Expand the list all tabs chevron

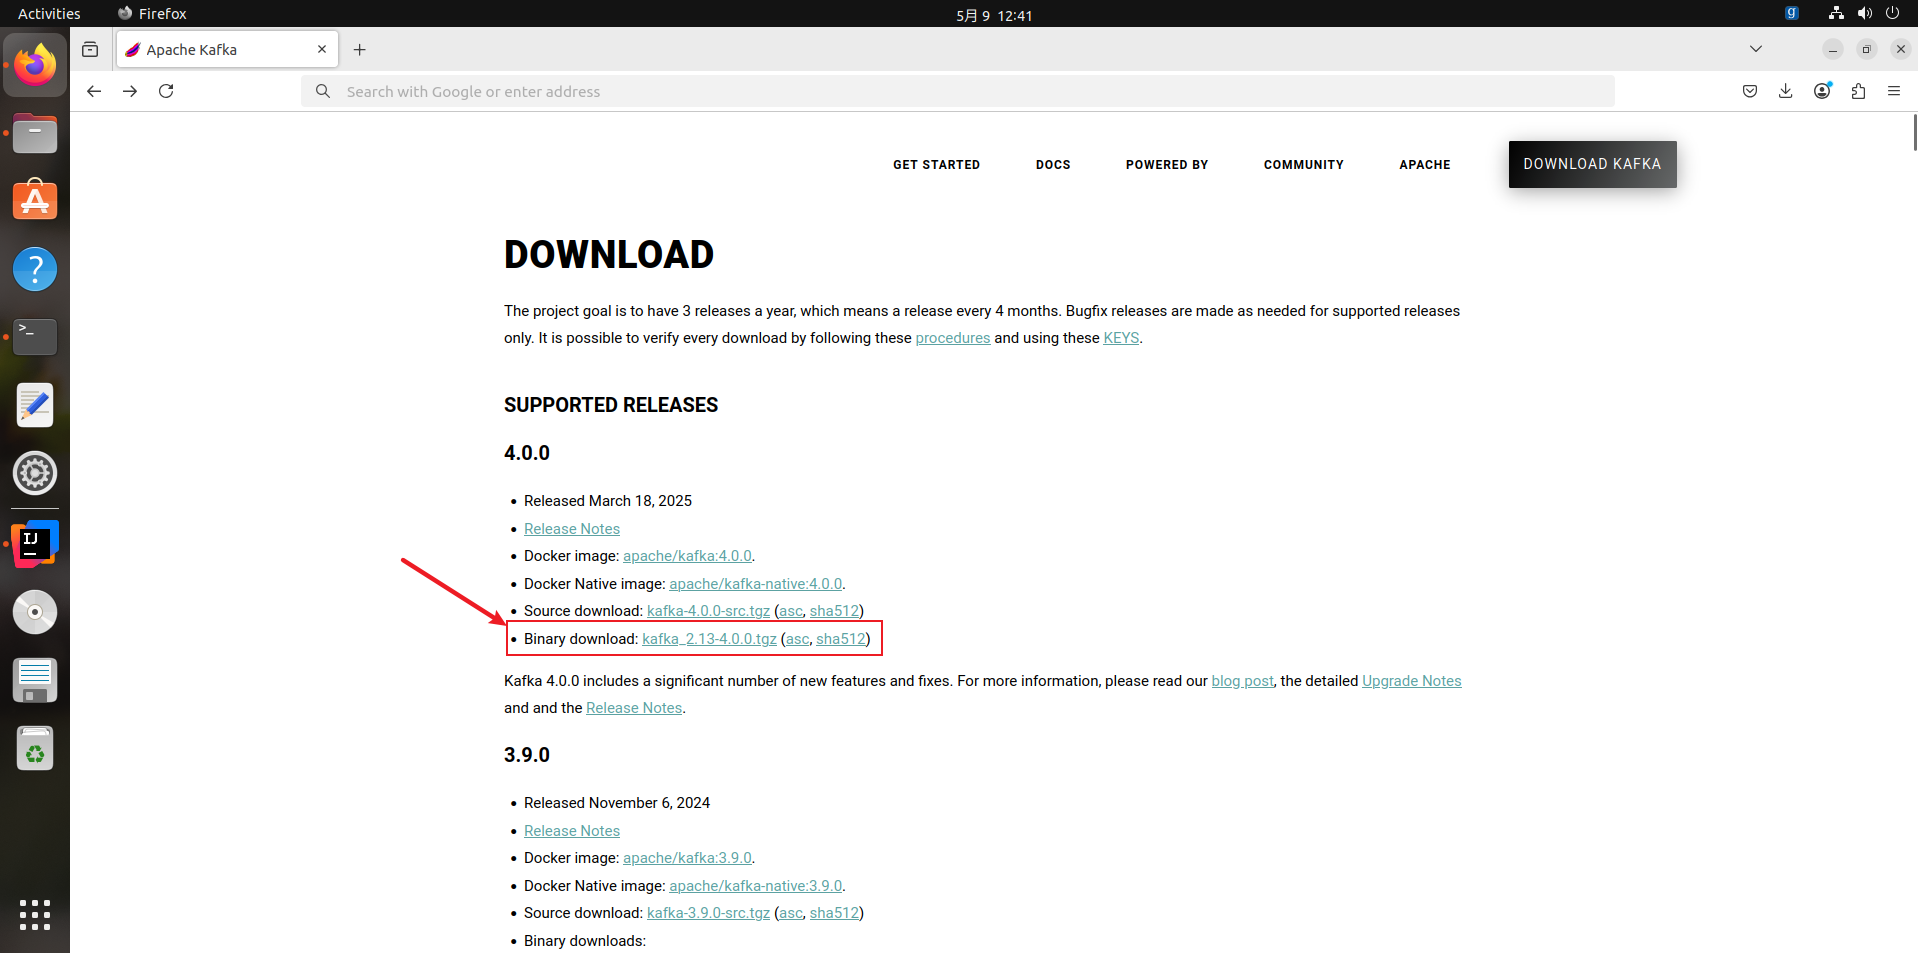[x=1756, y=49]
